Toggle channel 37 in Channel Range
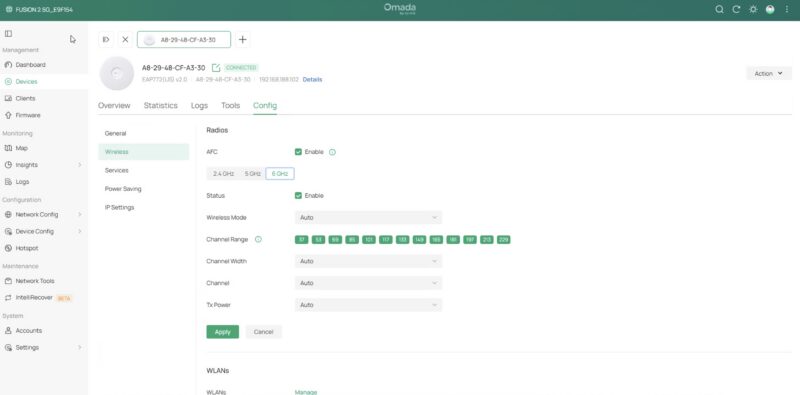The image size is (800, 395). [x=302, y=239]
